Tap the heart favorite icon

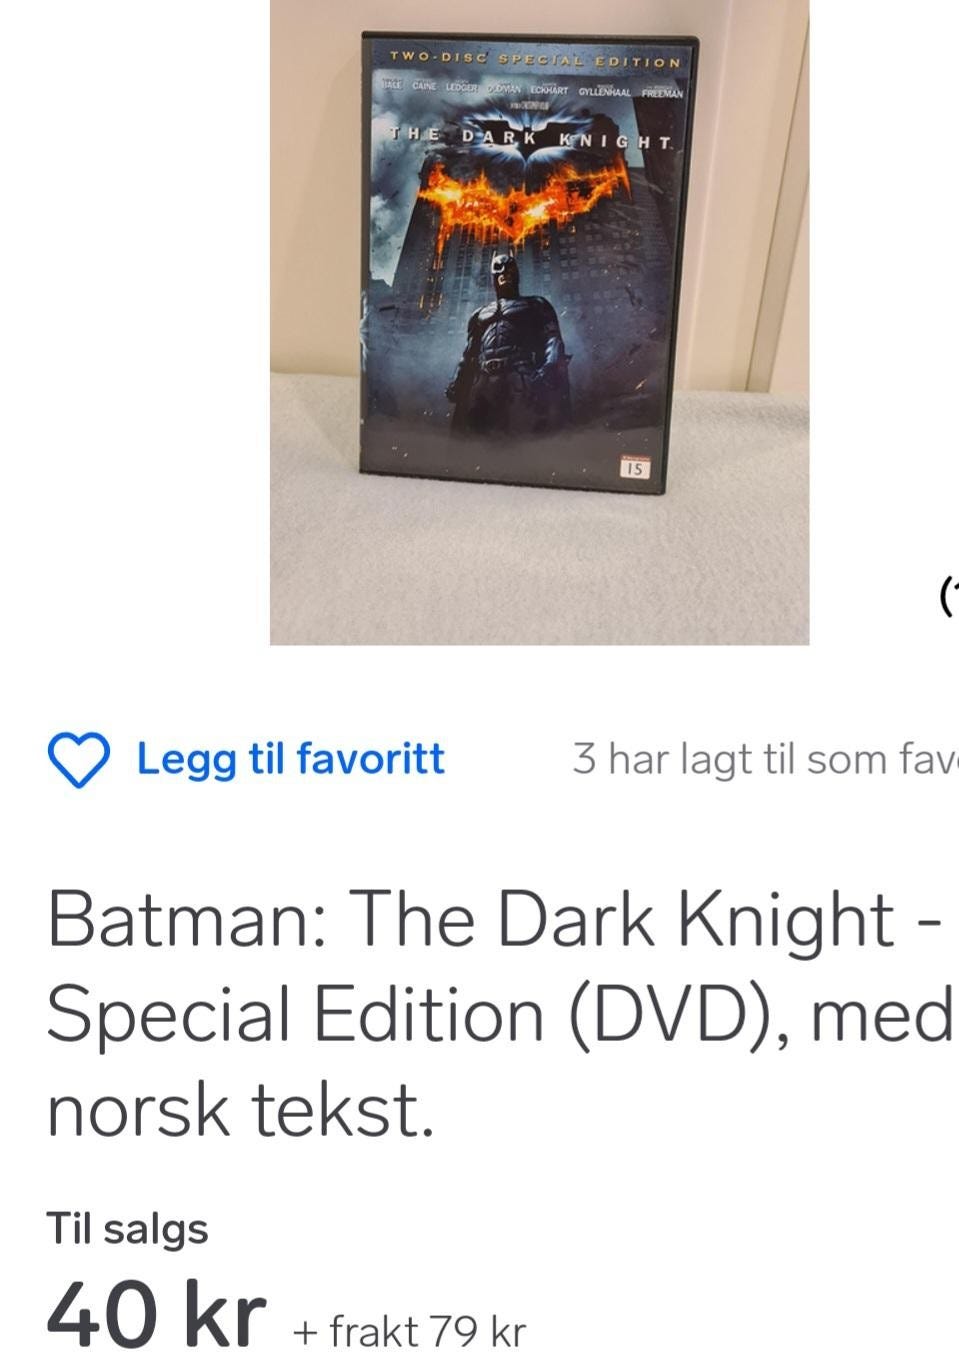pyautogui.click(x=79, y=760)
